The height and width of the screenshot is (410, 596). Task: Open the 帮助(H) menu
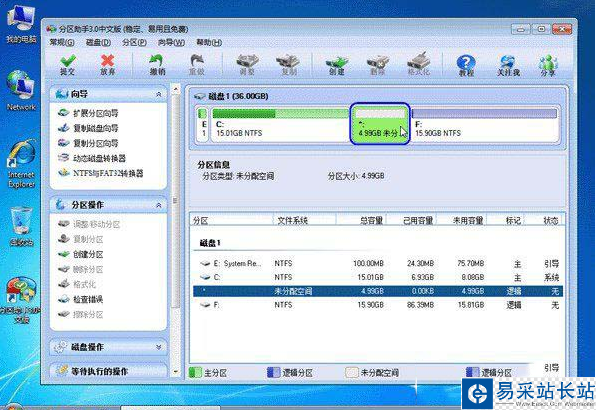(x=209, y=43)
